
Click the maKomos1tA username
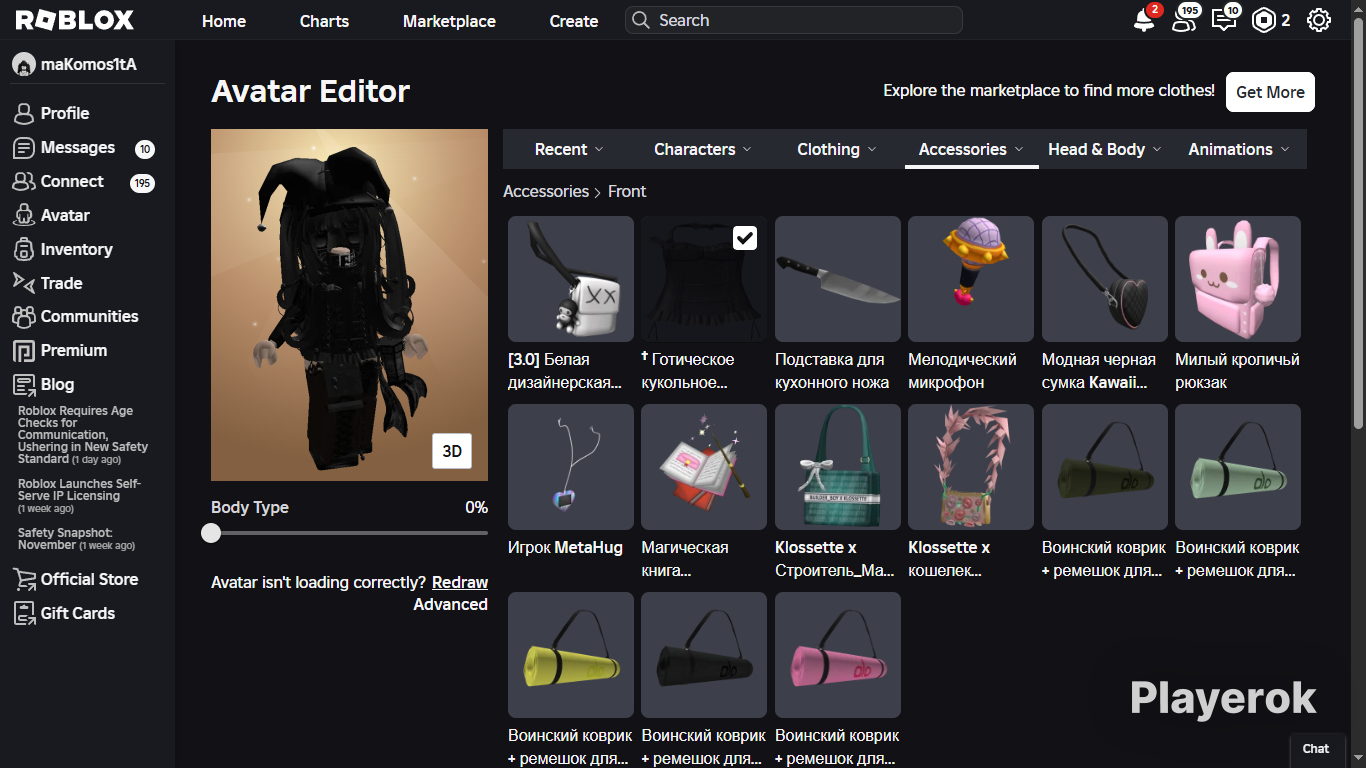tap(89, 65)
